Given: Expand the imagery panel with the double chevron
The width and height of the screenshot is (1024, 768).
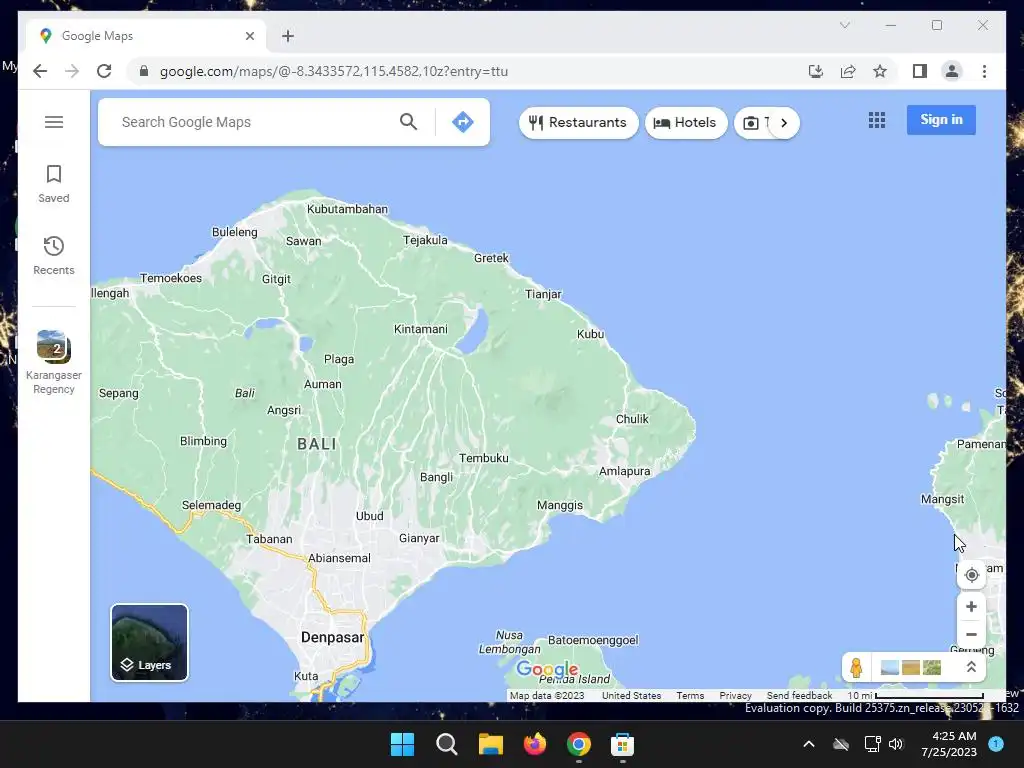Looking at the screenshot, I should pyautogui.click(x=971, y=667).
